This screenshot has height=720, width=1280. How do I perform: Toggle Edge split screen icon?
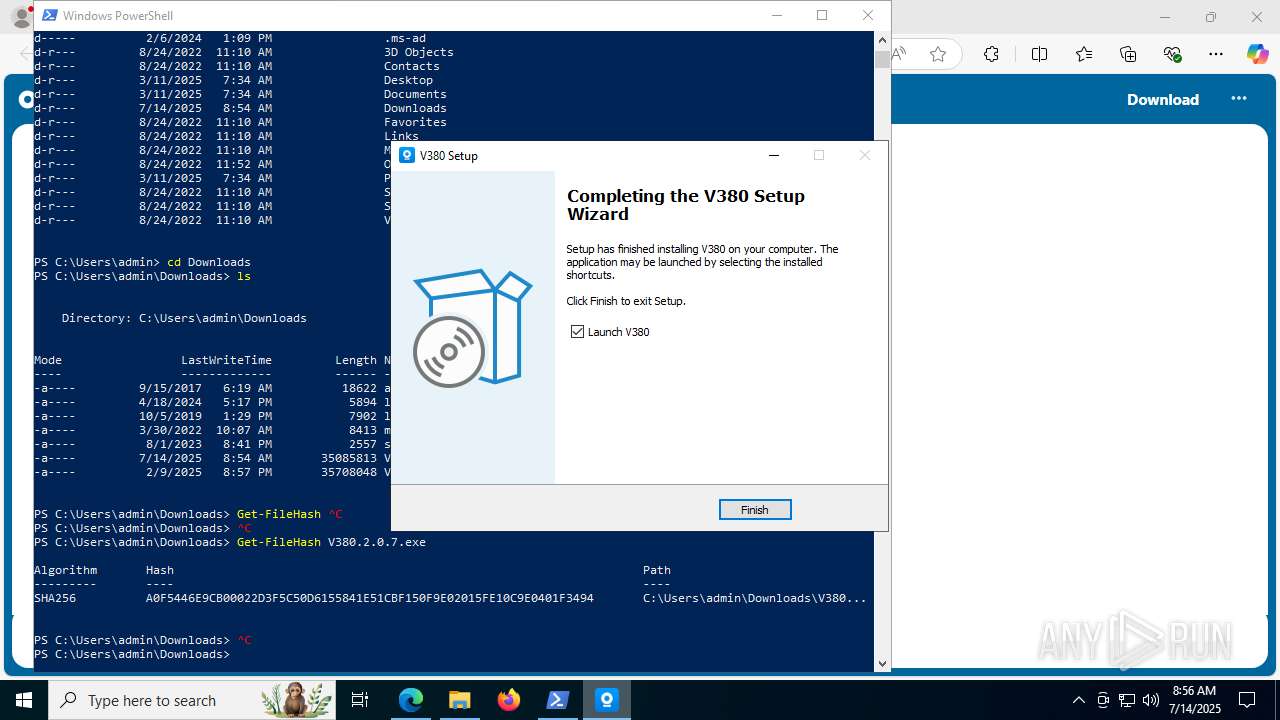click(x=1039, y=54)
